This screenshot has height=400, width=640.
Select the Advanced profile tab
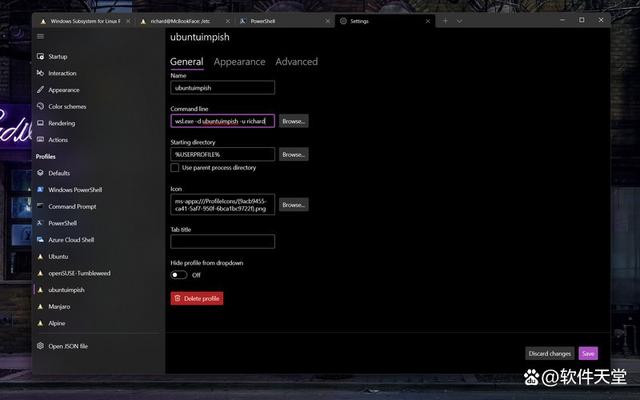(x=296, y=62)
